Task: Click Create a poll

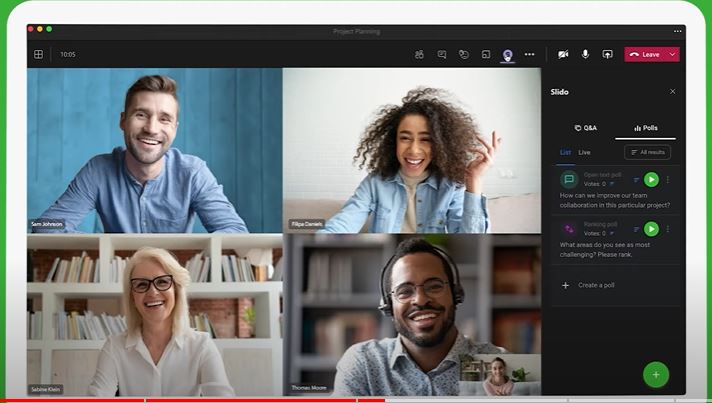Action: click(x=595, y=285)
